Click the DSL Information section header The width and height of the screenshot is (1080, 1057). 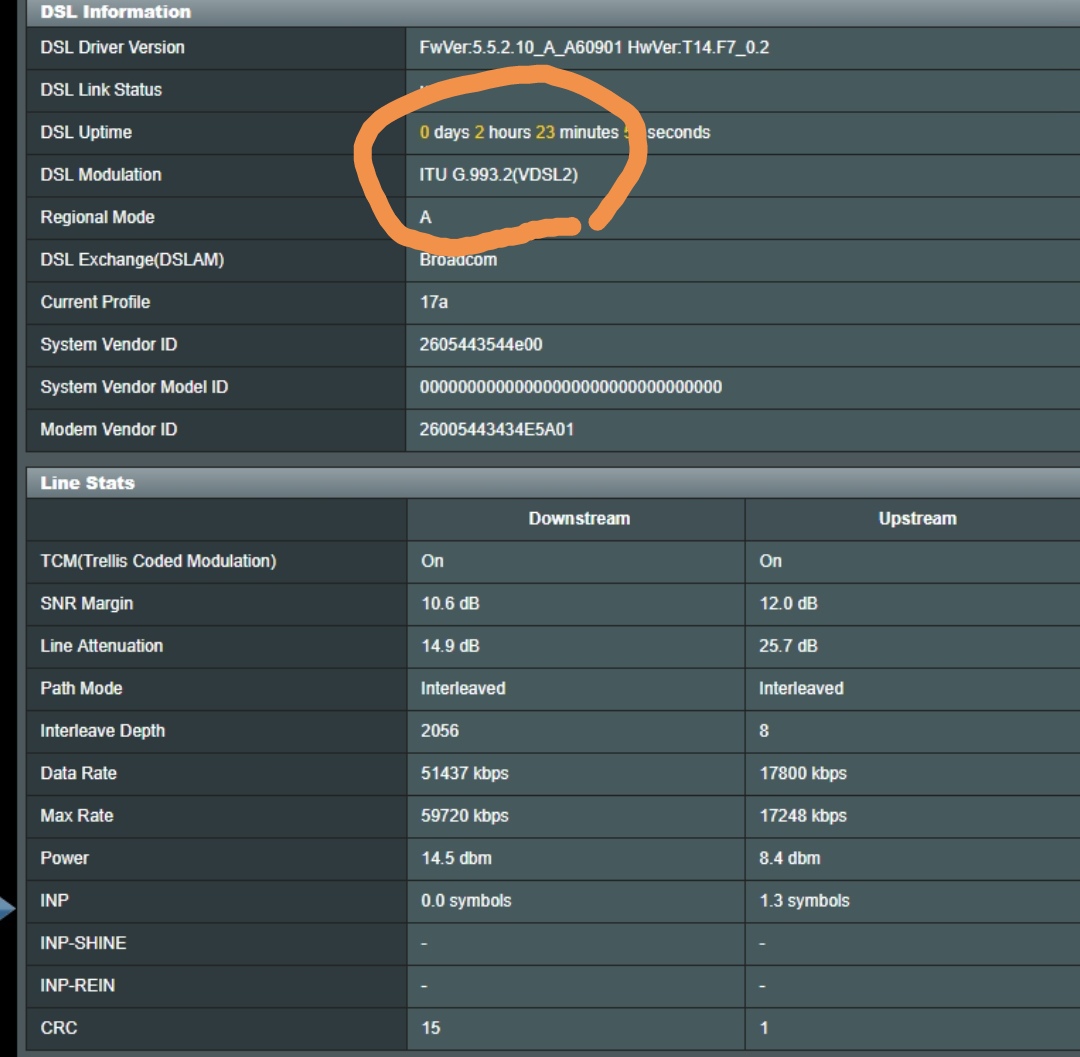pos(115,12)
